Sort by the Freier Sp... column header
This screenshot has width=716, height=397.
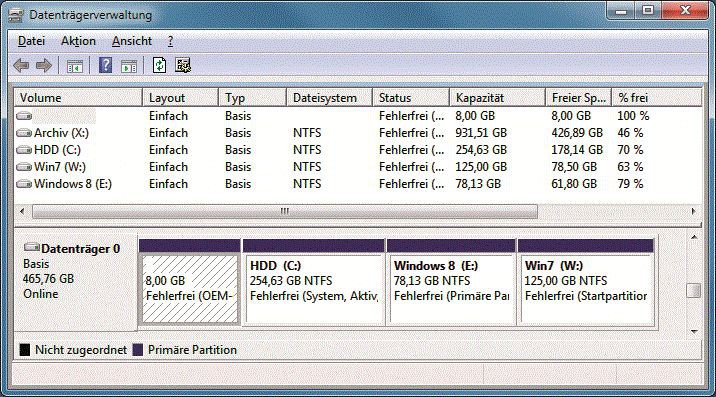pyautogui.click(x=579, y=98)
